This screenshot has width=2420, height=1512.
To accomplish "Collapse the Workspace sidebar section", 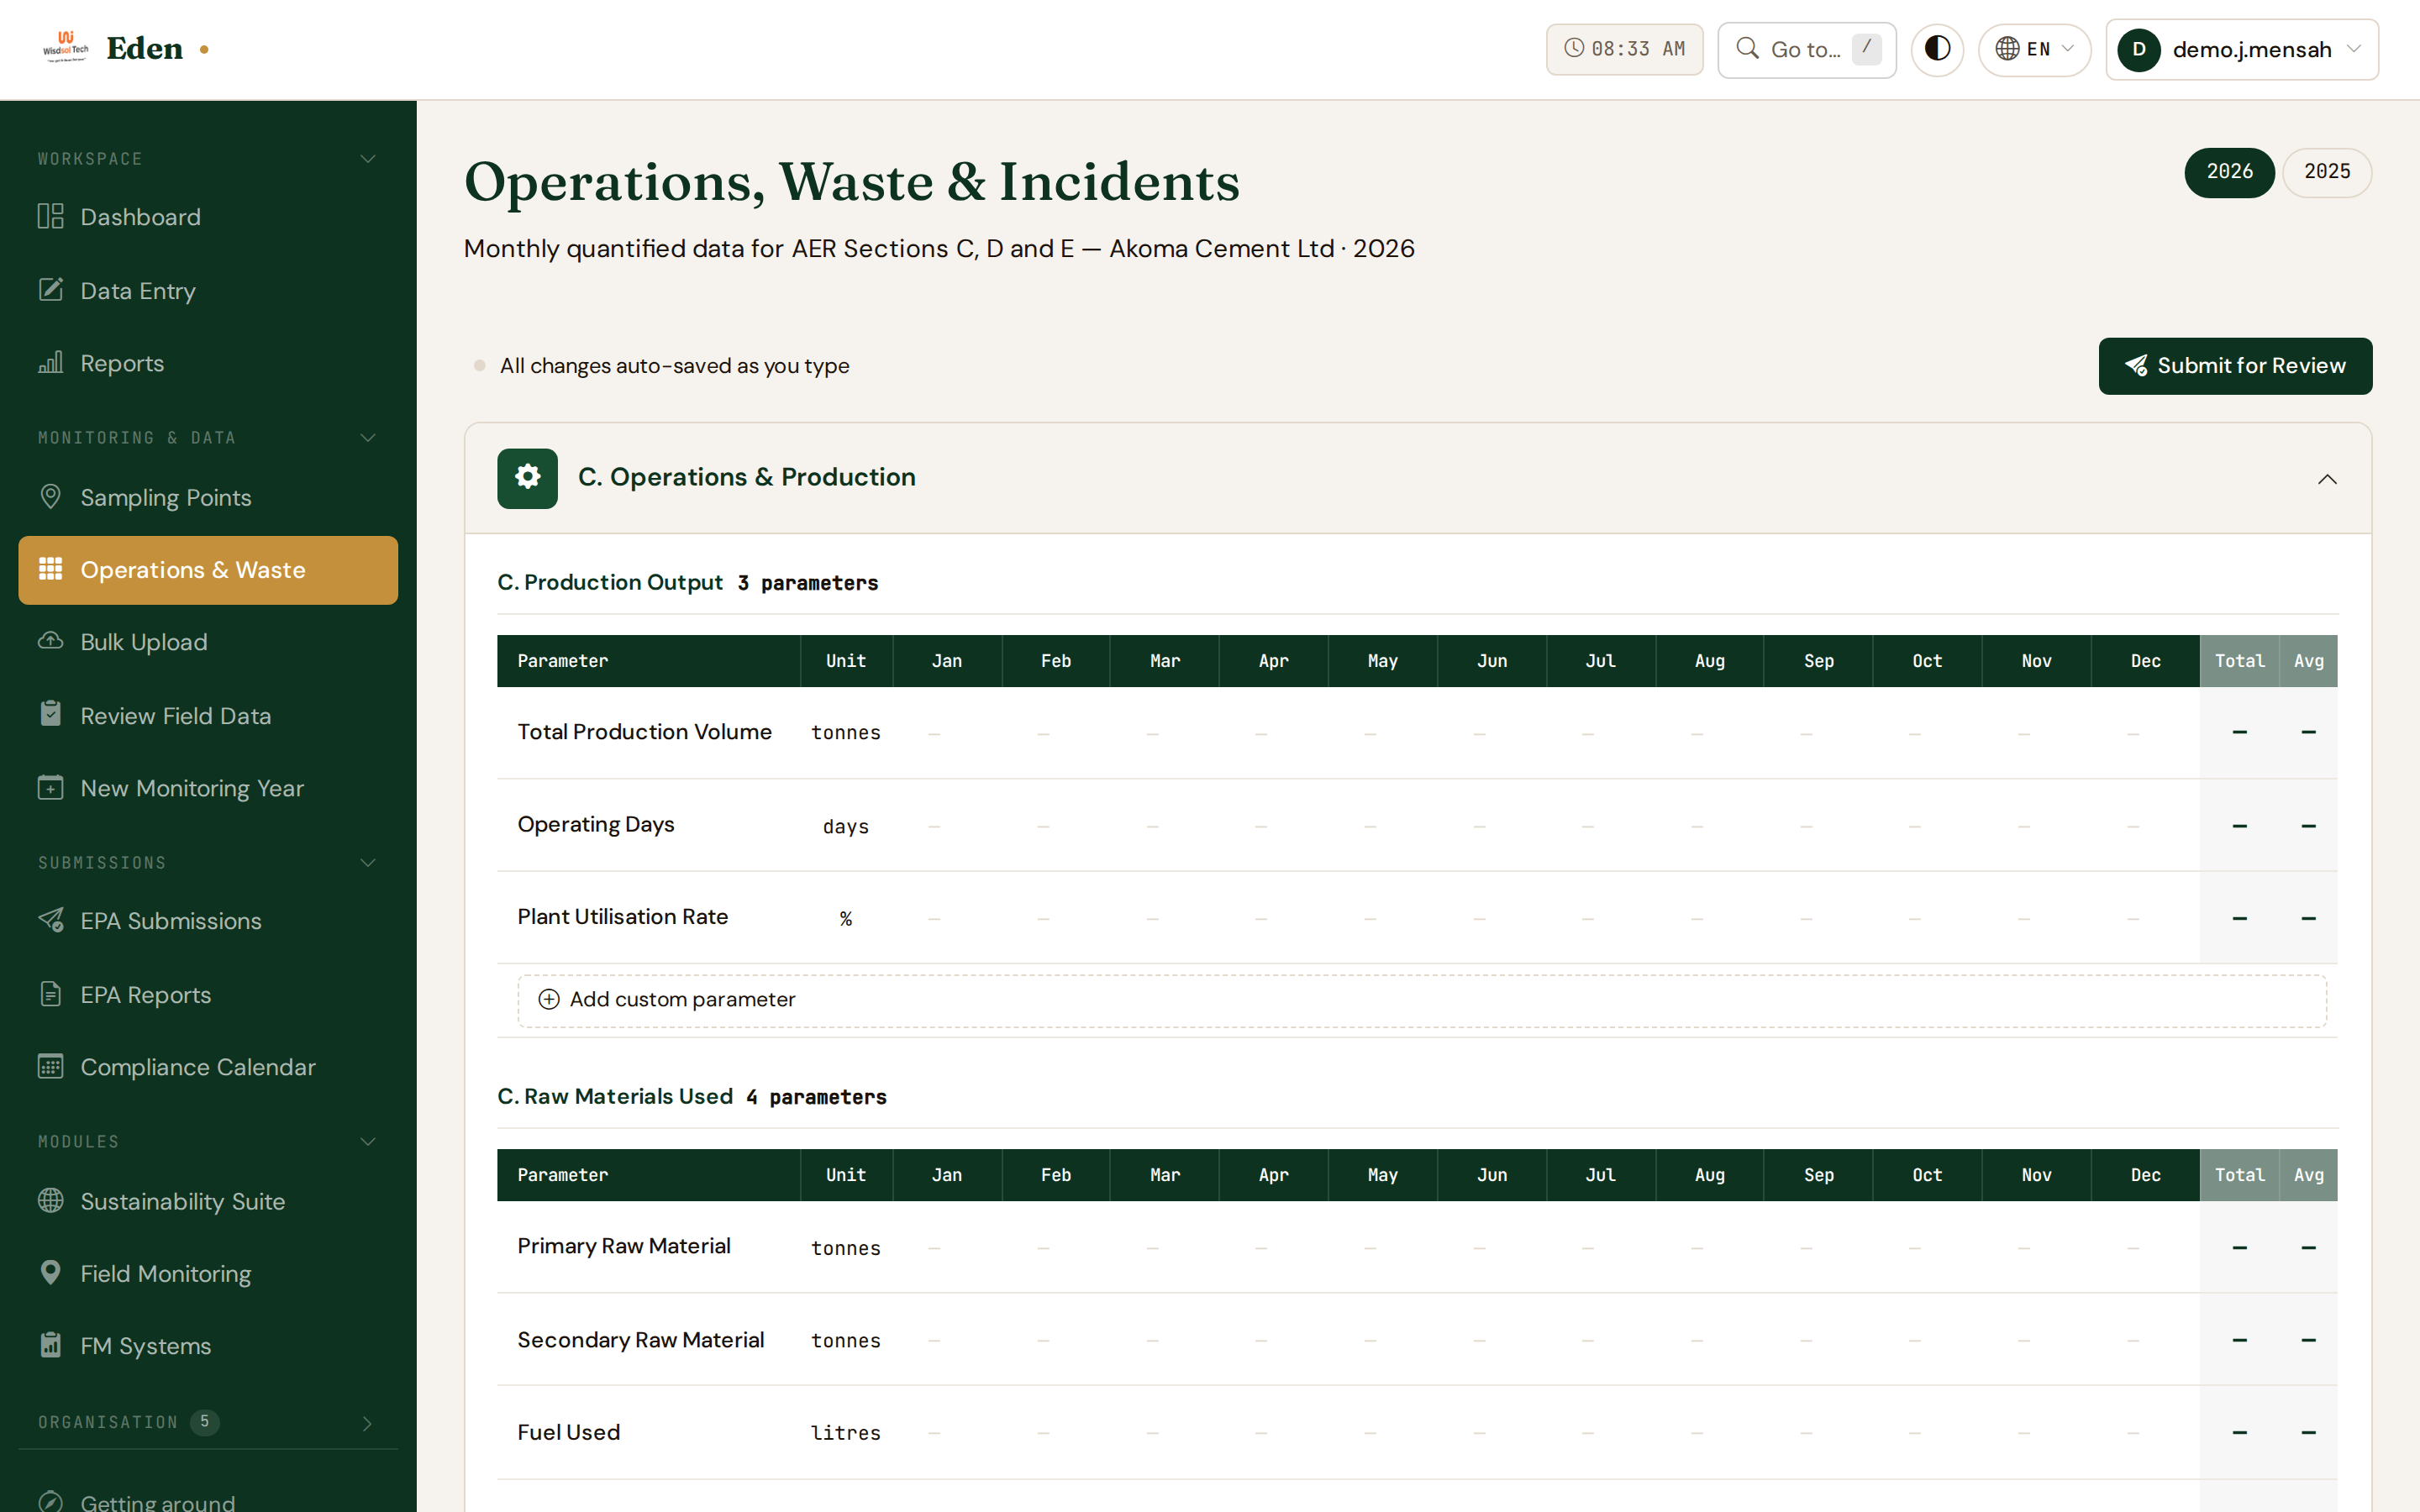I will tap(368, 159).
